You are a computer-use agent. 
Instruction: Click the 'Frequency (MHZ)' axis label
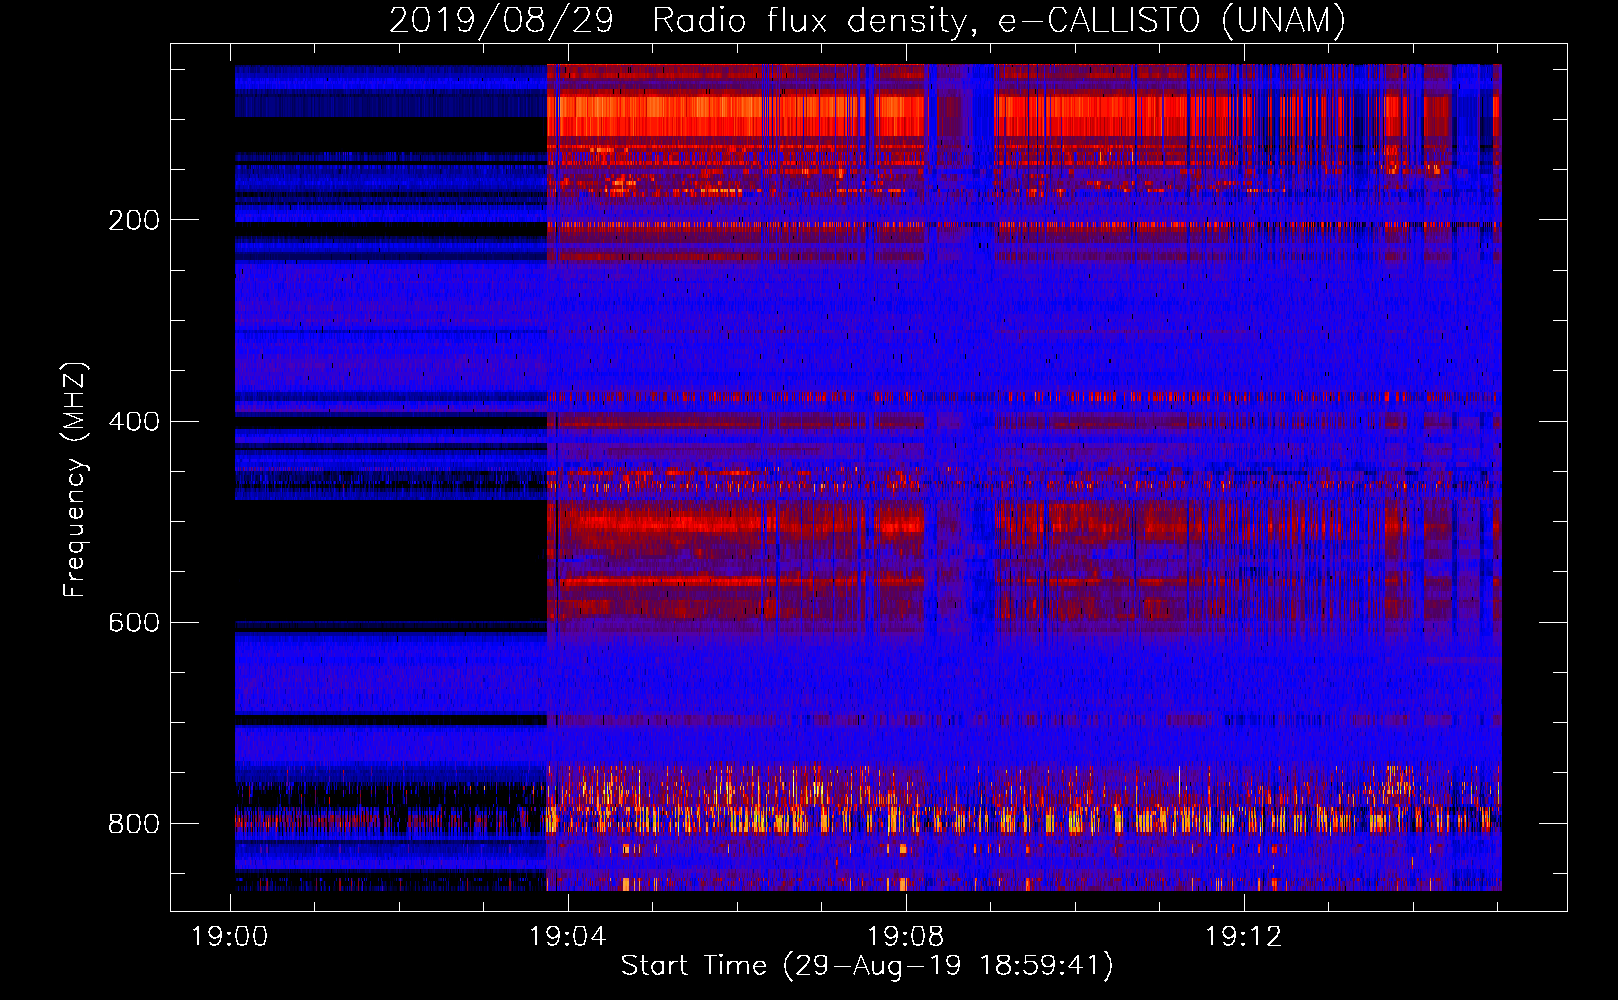pyautogui.click(x=74, y=480)
